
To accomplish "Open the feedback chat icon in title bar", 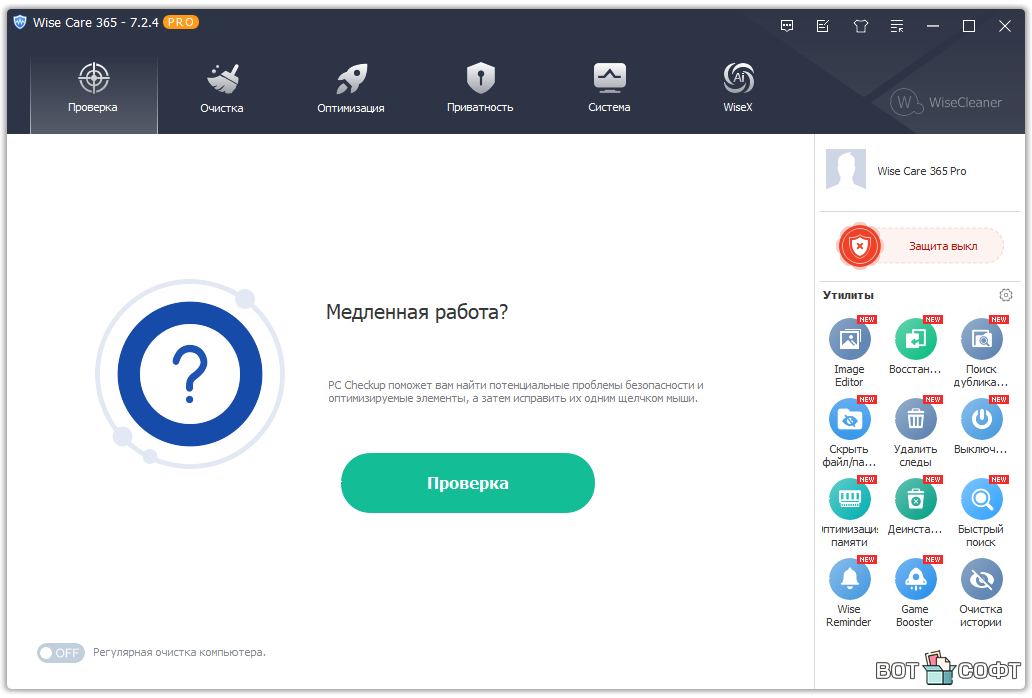I will 787,26.
